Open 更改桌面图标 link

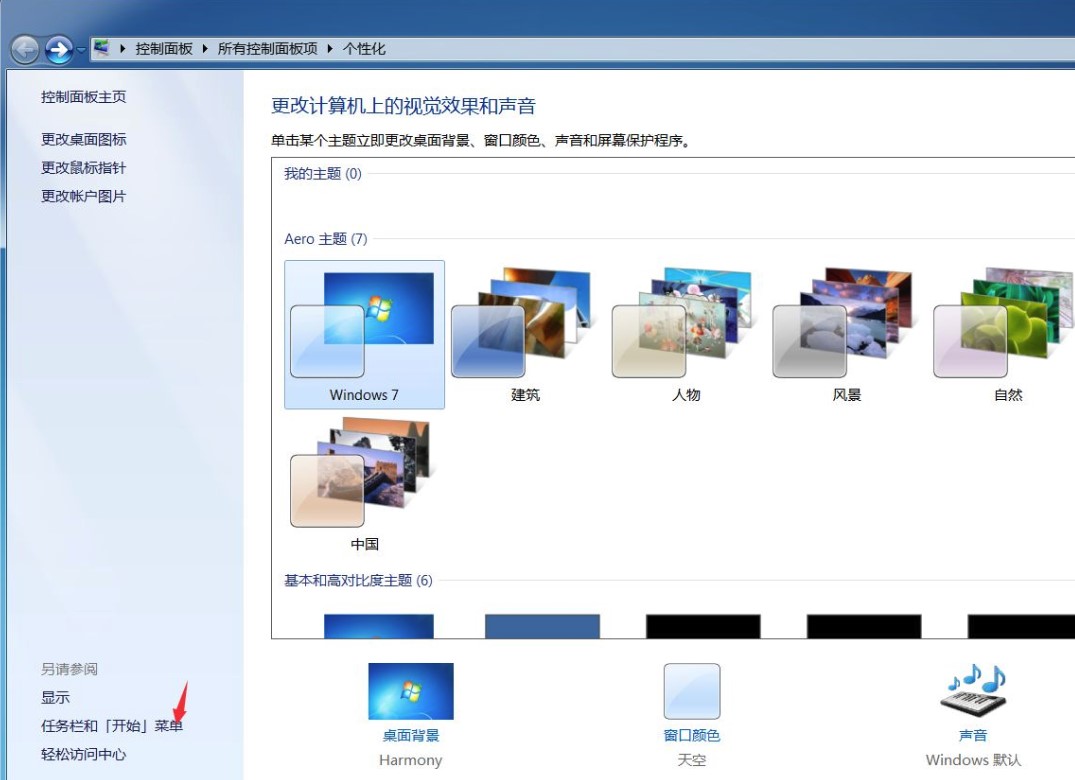coord(84,139)
